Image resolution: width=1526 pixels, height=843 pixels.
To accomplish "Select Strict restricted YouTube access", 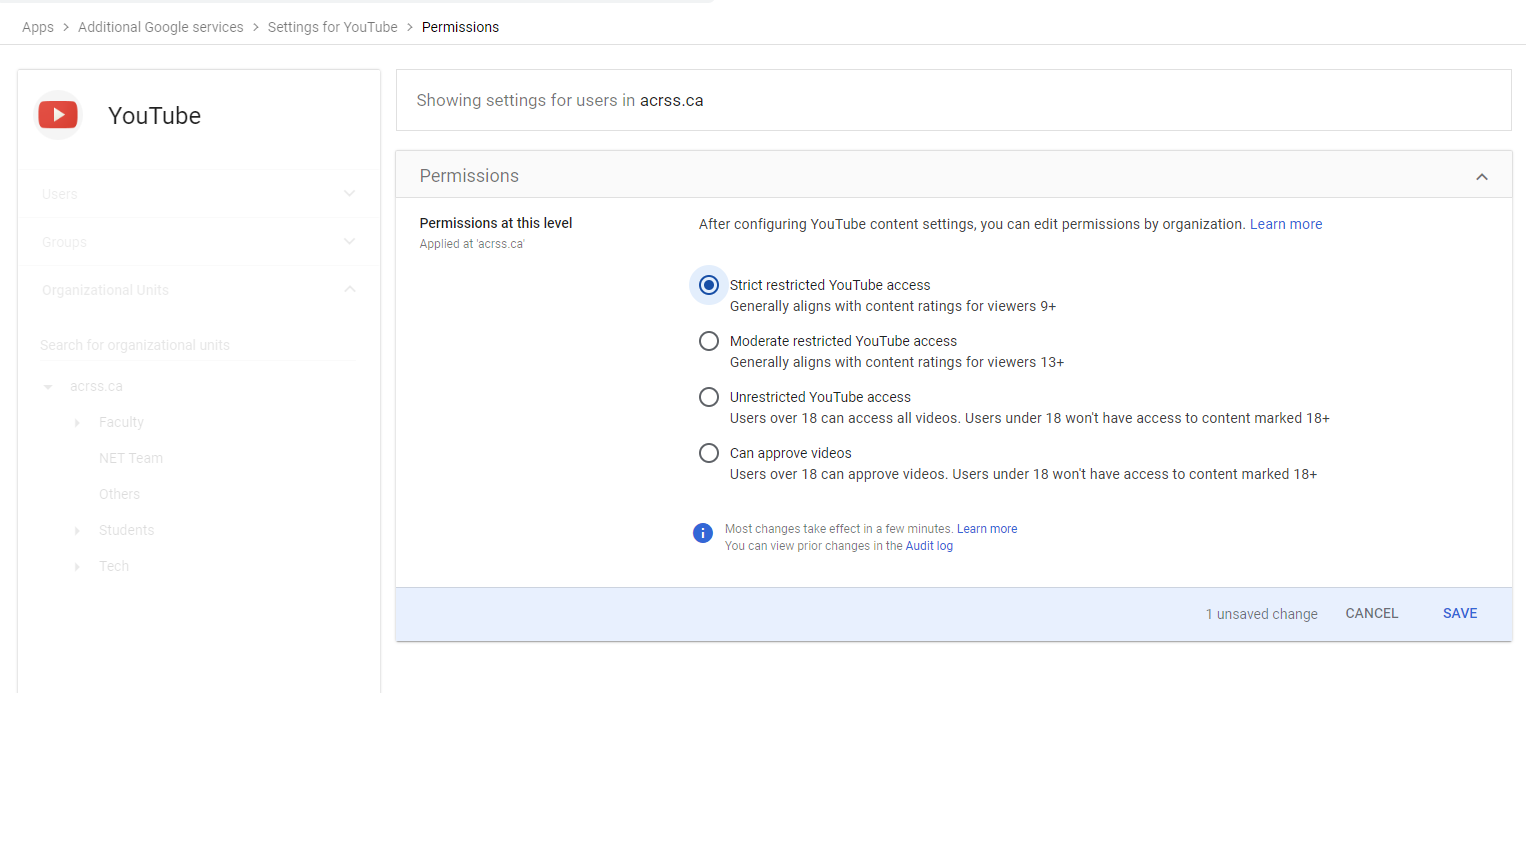I will point(709,285).
